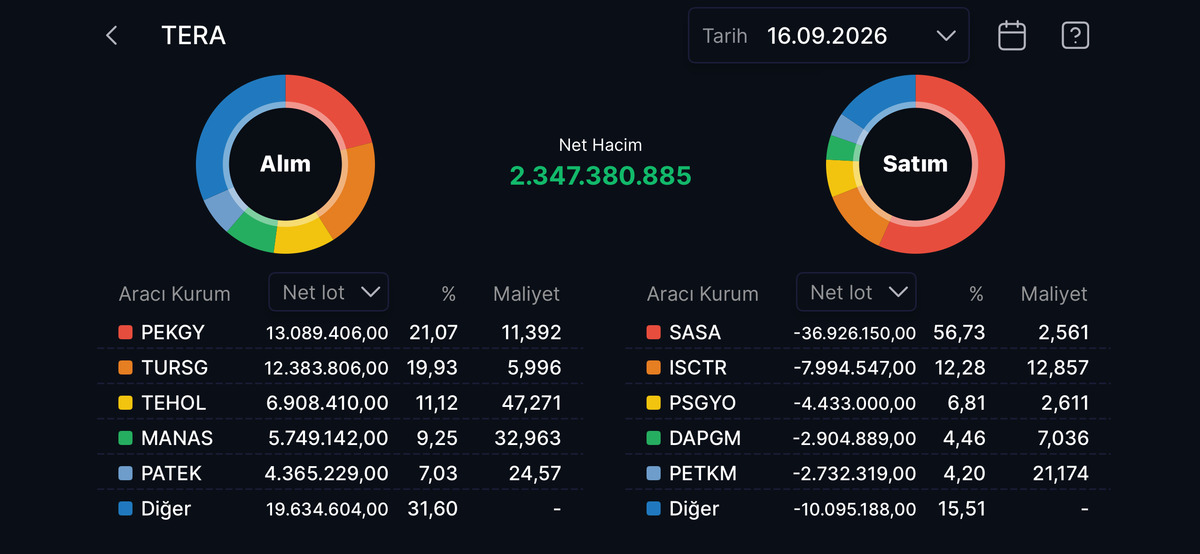This screenshot has width=1200, height=554.
Task: Select the MANAS row label
Action: pos(177,438)
